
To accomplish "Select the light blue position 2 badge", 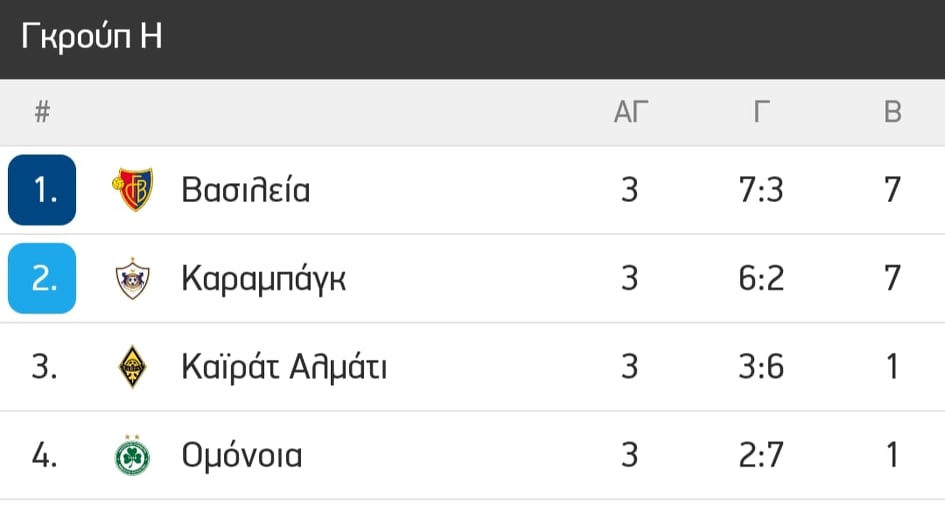I will pos(42,279).
